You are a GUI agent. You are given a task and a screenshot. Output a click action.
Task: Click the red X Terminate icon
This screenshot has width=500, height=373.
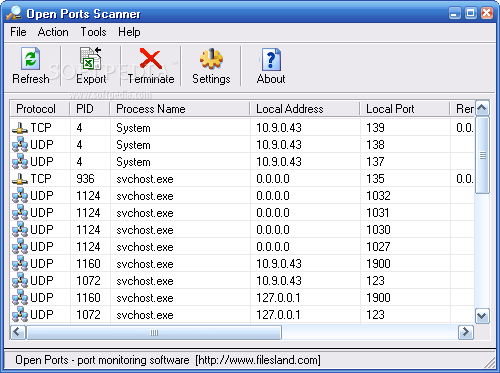(151, 59)
